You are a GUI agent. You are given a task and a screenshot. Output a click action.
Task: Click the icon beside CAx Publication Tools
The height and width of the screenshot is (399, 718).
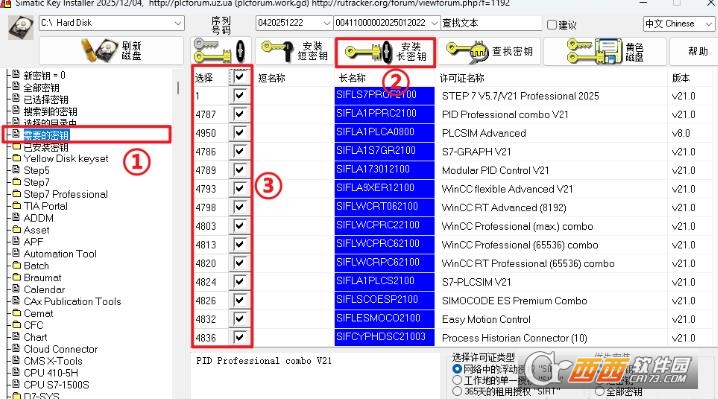tap(16, 301)
